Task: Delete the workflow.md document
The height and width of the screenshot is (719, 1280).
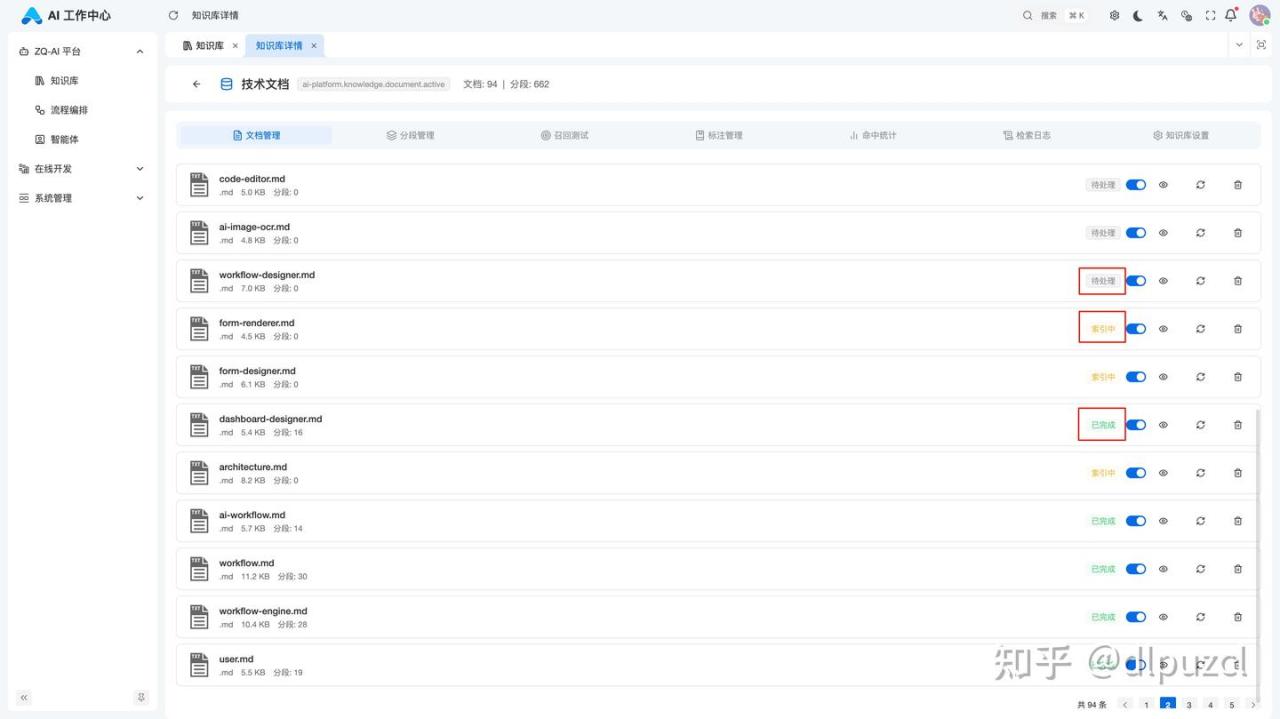Action: point(1237,569)
